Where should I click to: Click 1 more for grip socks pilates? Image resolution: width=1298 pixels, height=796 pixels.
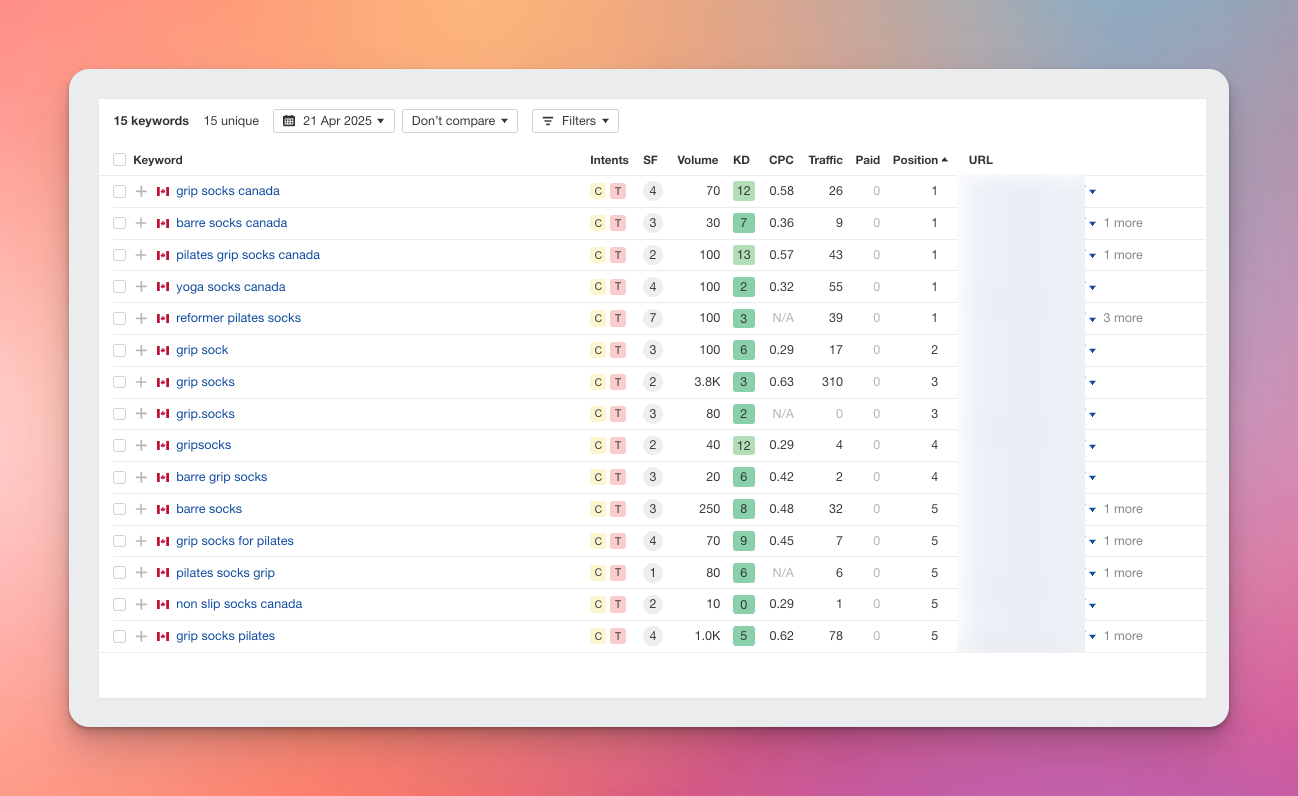[1122, 636]
